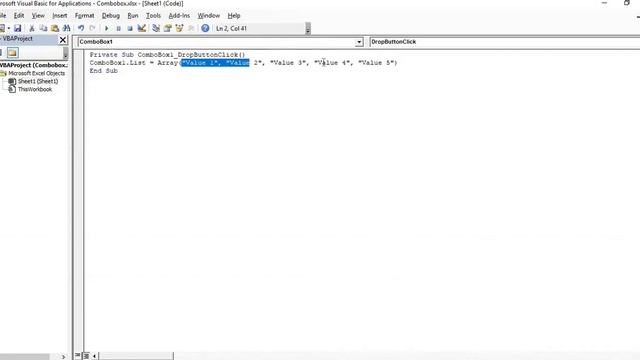Run the macro with the Run Sub play icon
640x360 pixels.
(x=107, y=28)
